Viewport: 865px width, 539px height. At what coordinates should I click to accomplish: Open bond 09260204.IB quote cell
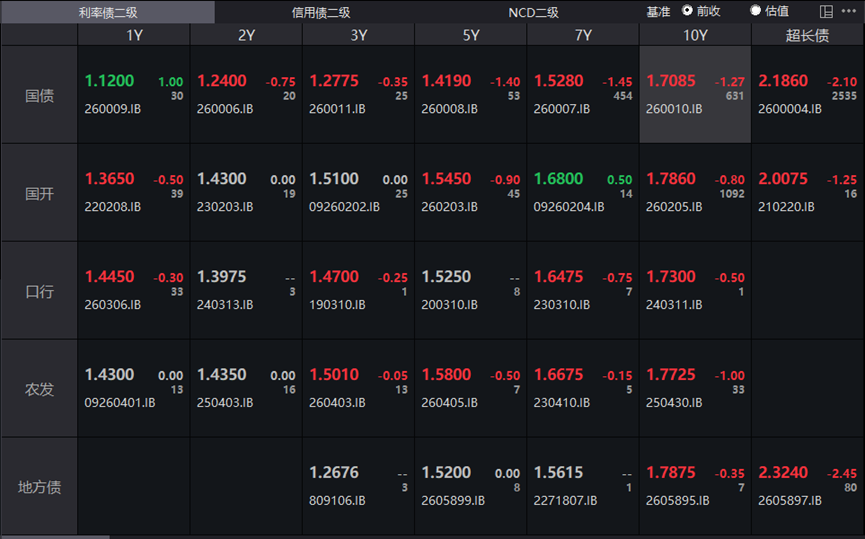coord(583,193)
